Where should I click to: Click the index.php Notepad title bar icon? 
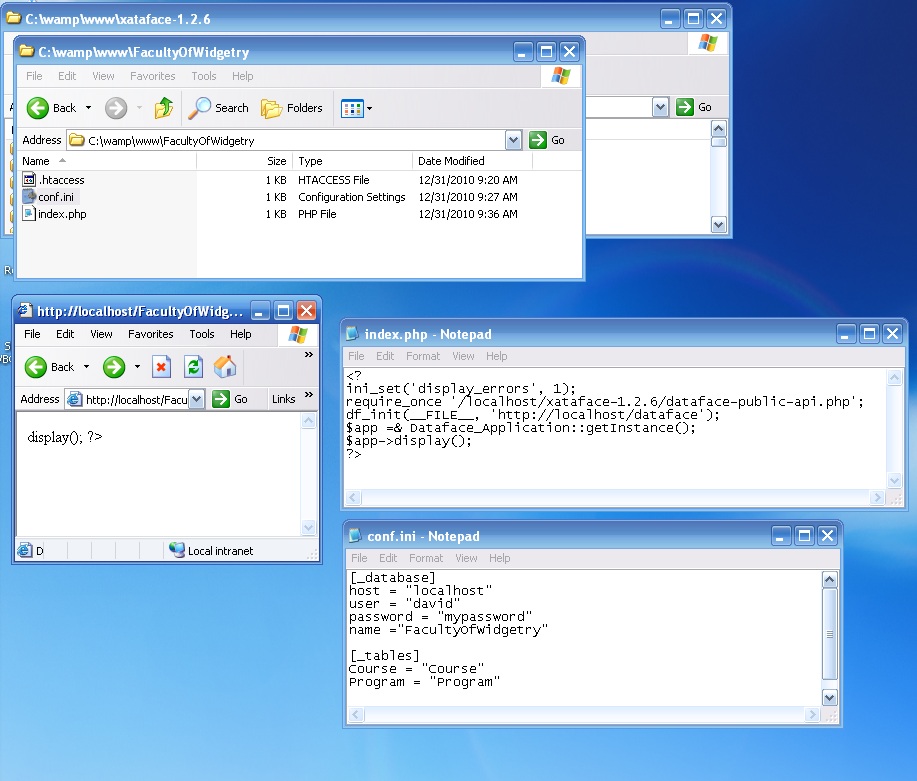(352, 333)
